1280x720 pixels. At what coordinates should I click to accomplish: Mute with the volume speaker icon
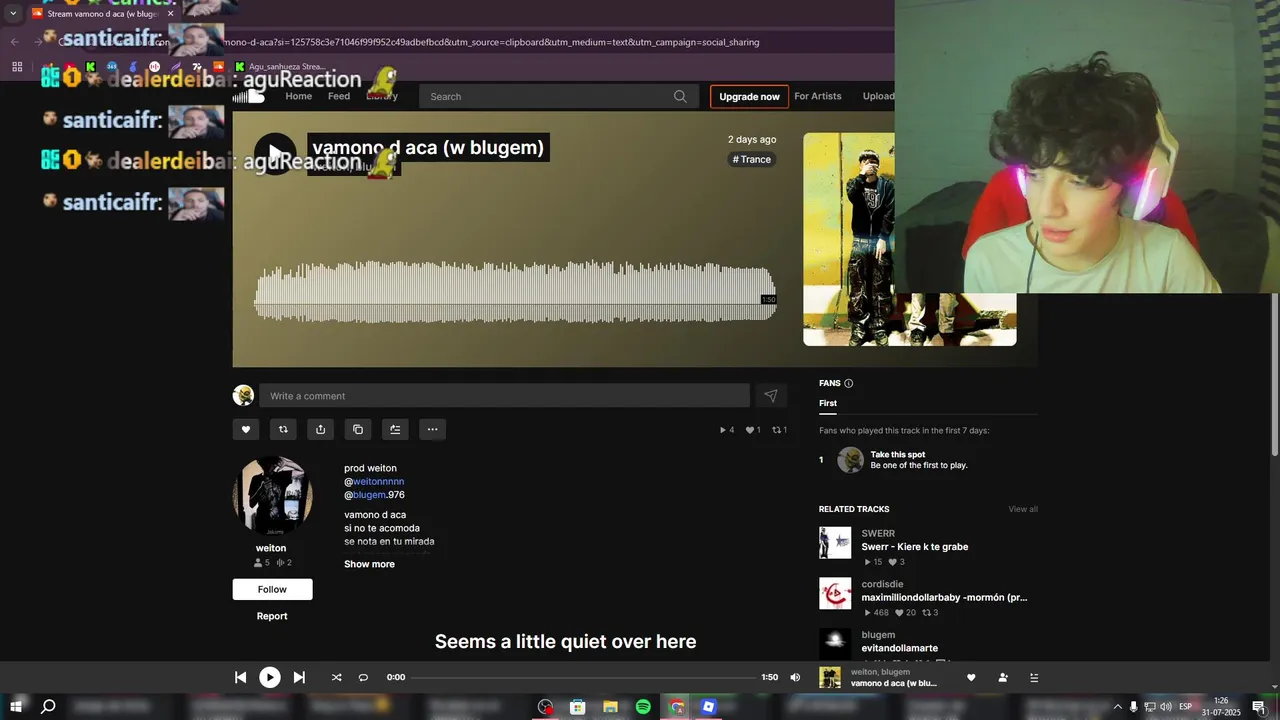coord(795,677)
